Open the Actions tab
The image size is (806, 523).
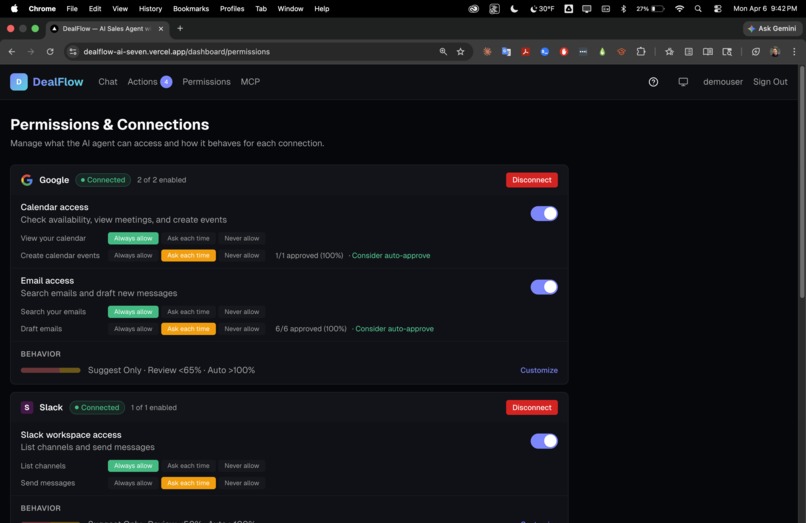tap(142, 82)
